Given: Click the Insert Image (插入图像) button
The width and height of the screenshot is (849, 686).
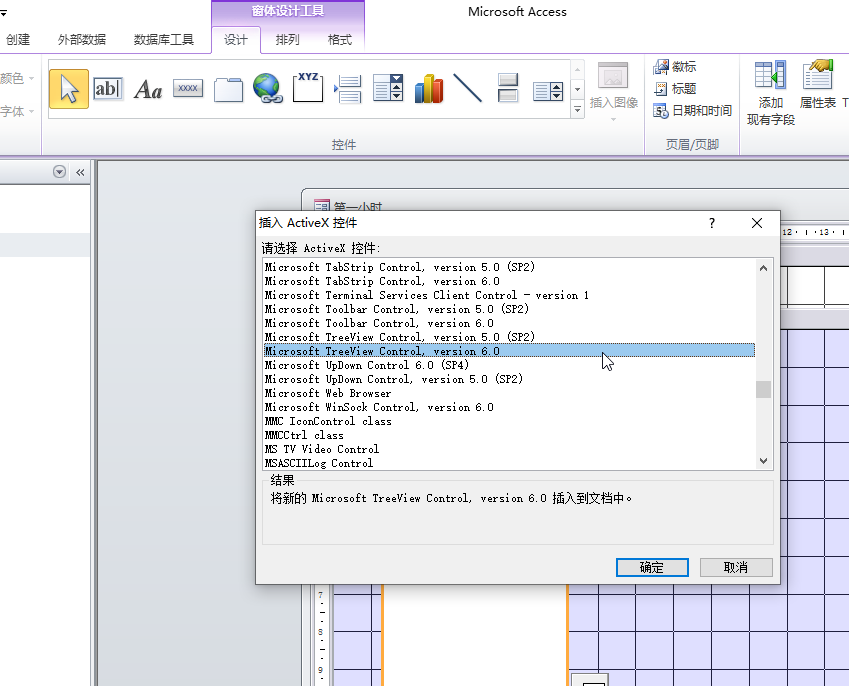Looking at the screenshot, I should tap(613, 85).
